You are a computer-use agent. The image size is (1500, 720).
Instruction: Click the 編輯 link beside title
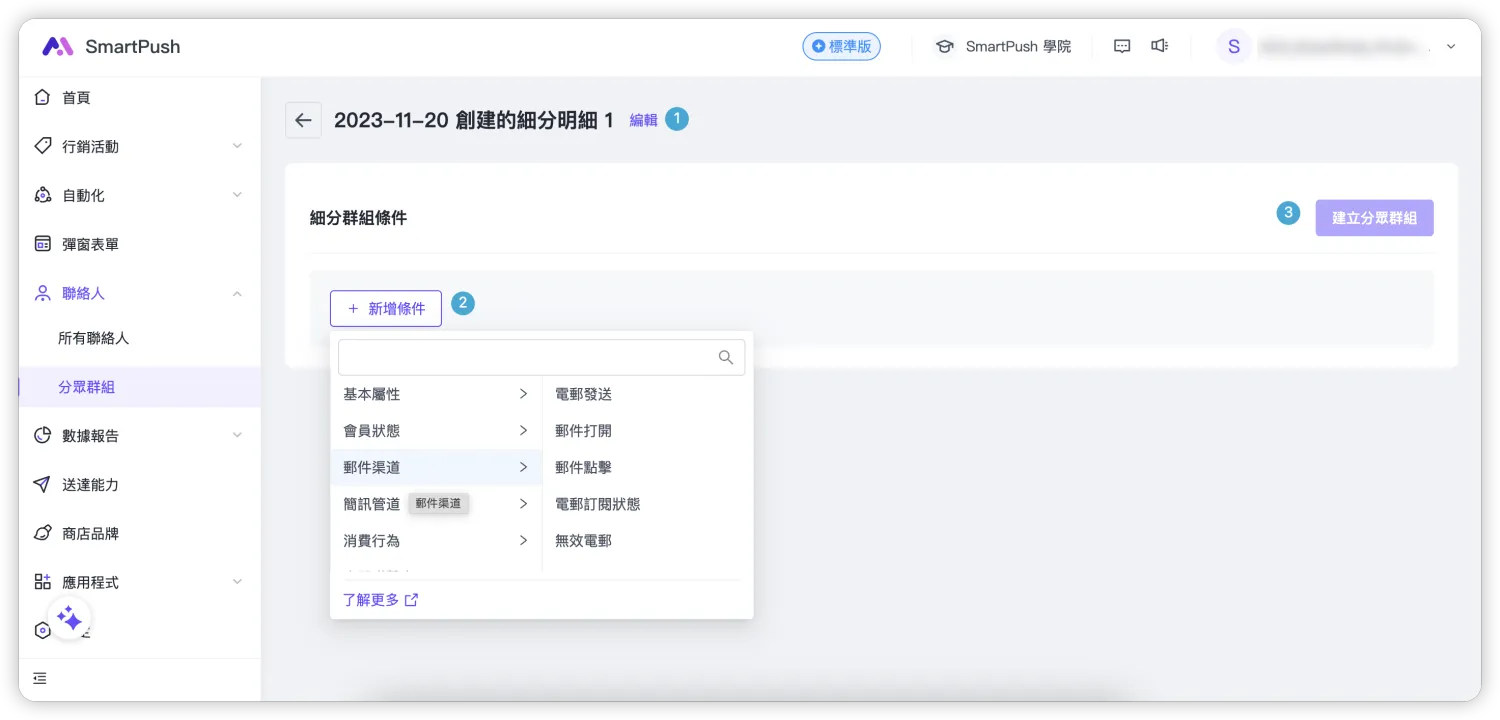pyautogui.click(x=643, y=120)
